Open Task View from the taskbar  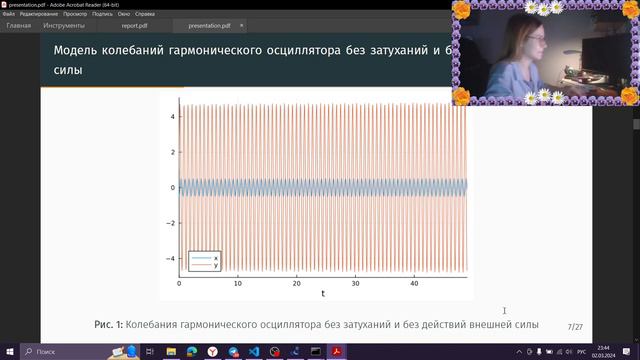150,351
